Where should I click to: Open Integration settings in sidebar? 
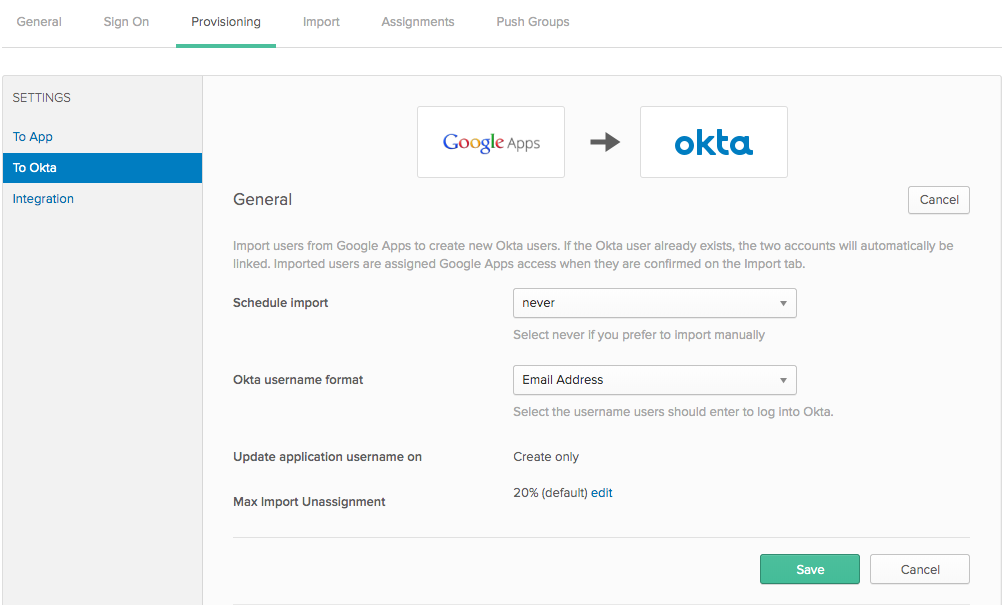click(x=43, y=199)
